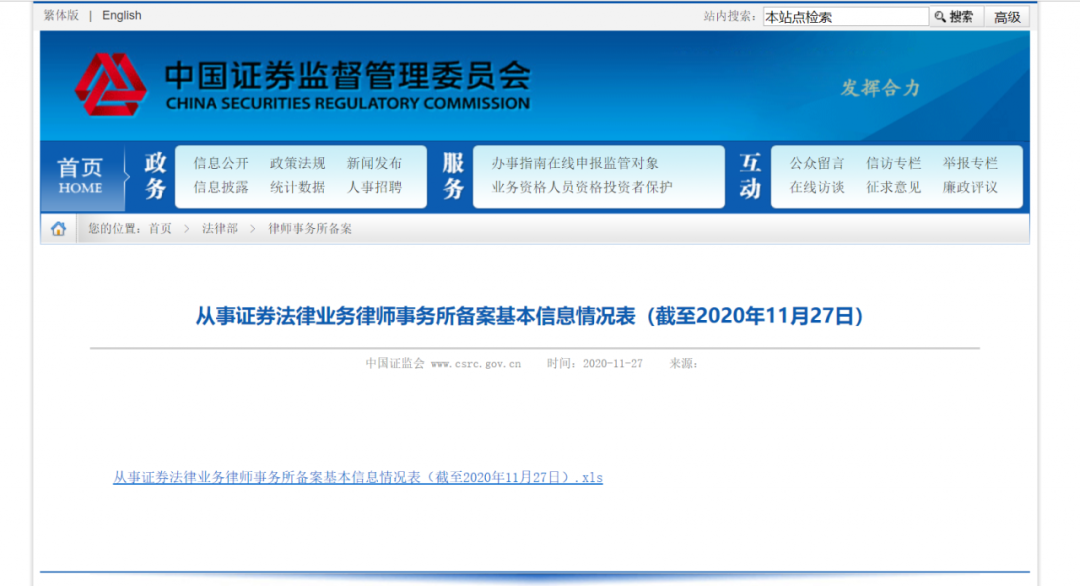Open the 信息公开 menu item
1080x586 pixels.
[221, 163]
